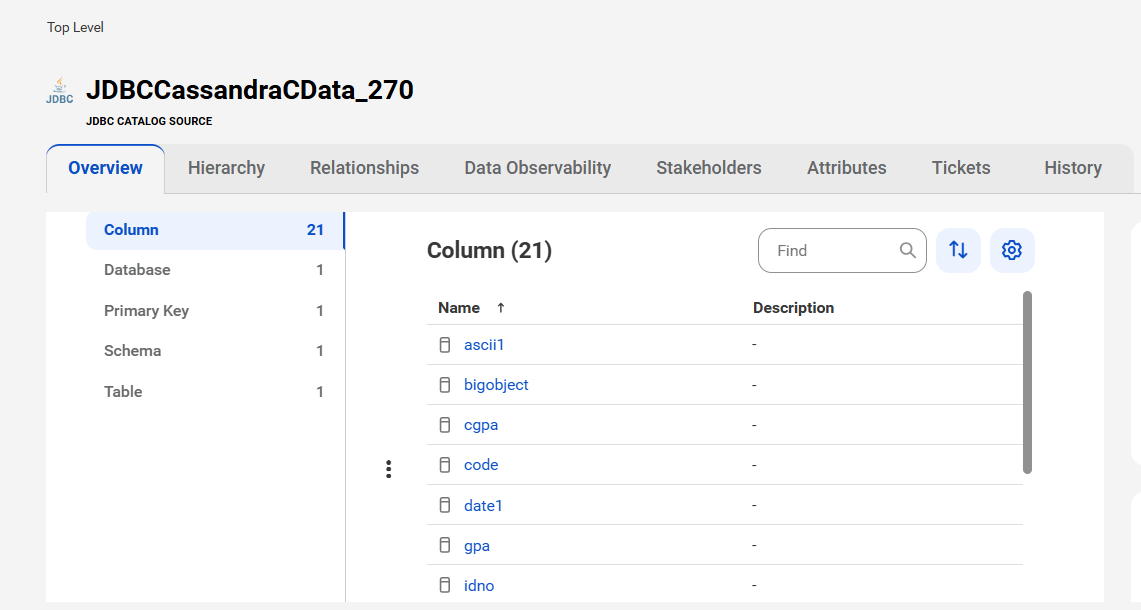Toggle sort arrow on Name header

501,308
